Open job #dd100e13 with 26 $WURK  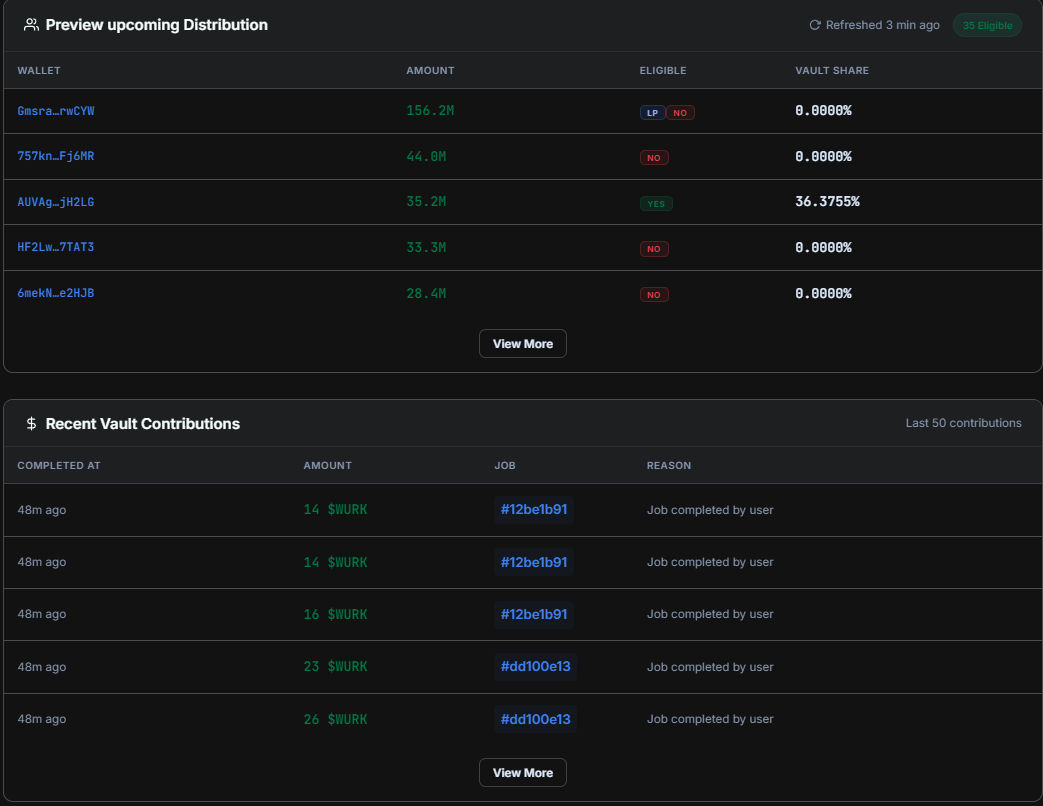(535, 719)
